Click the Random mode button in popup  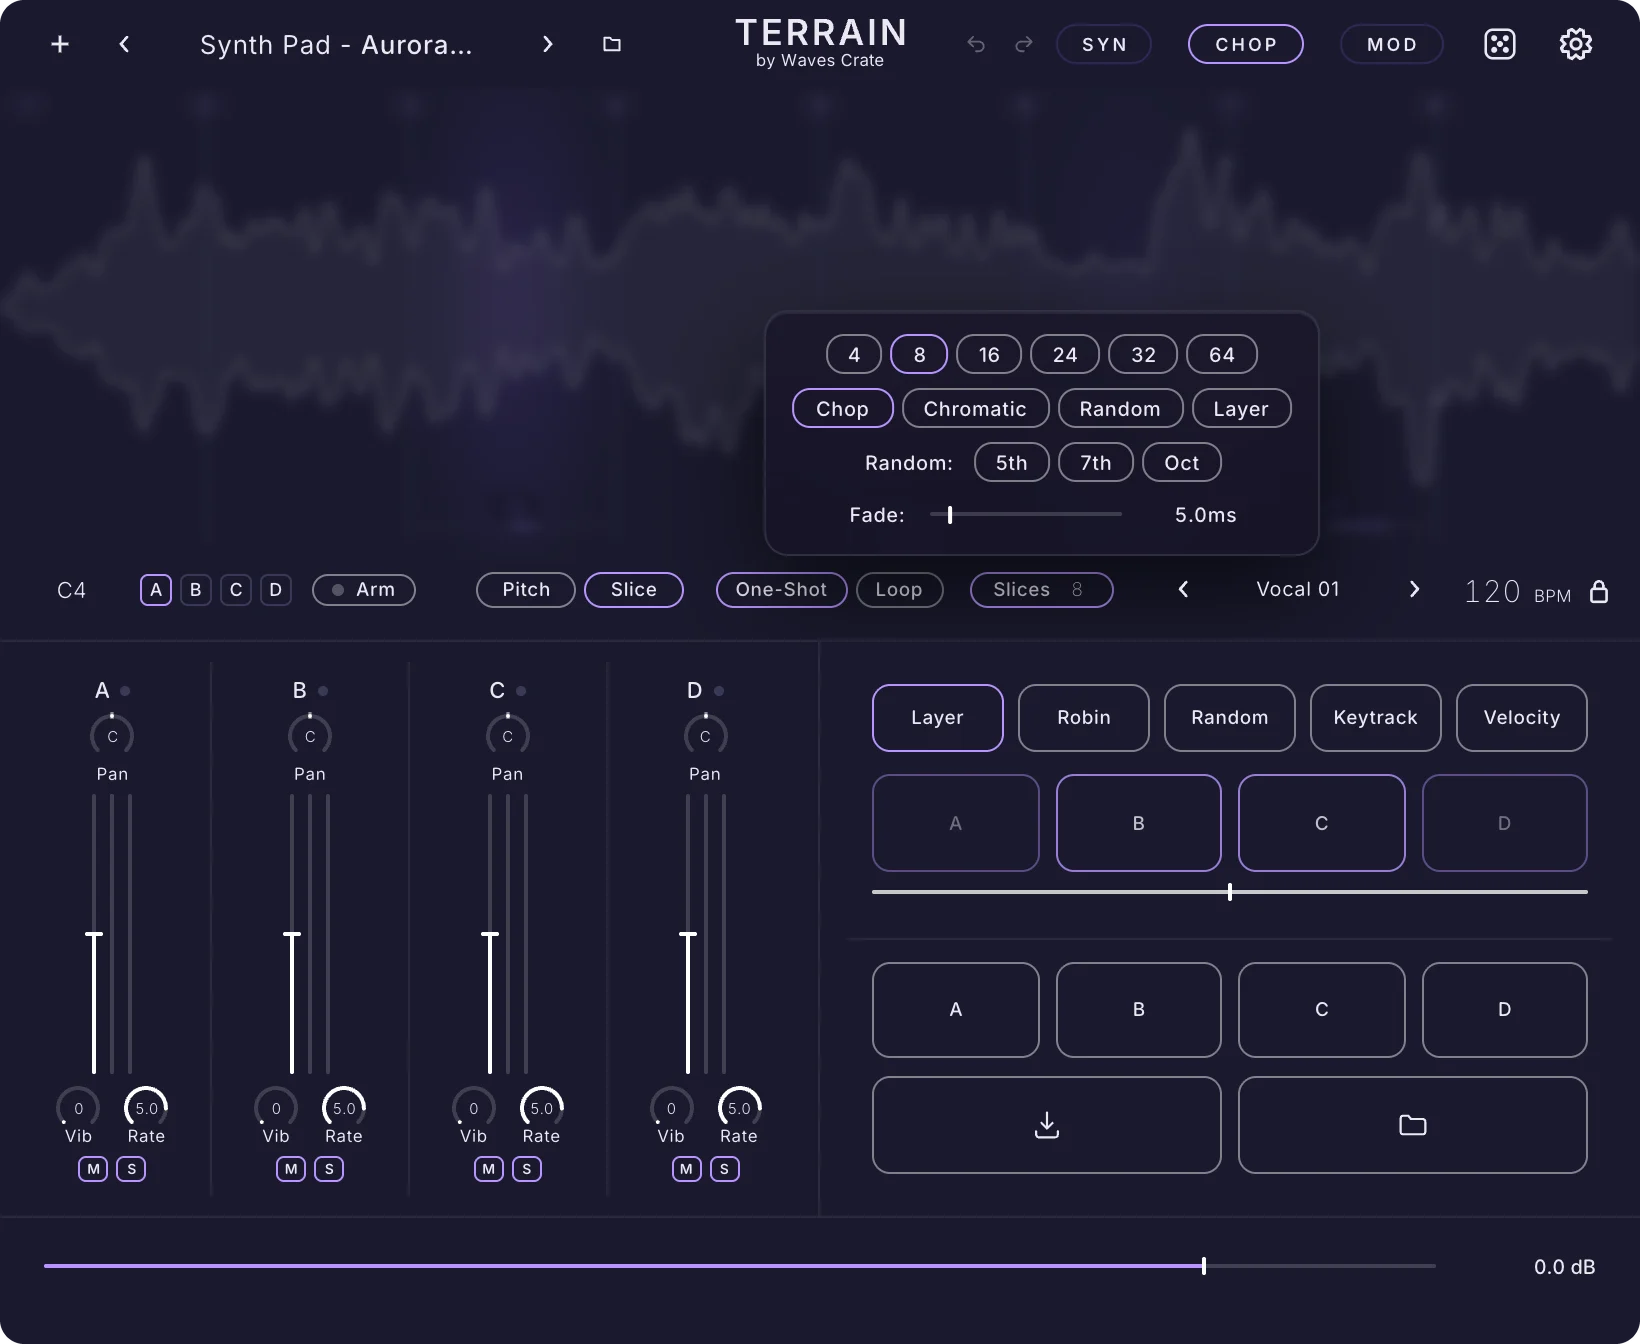tap(1121, 409)
